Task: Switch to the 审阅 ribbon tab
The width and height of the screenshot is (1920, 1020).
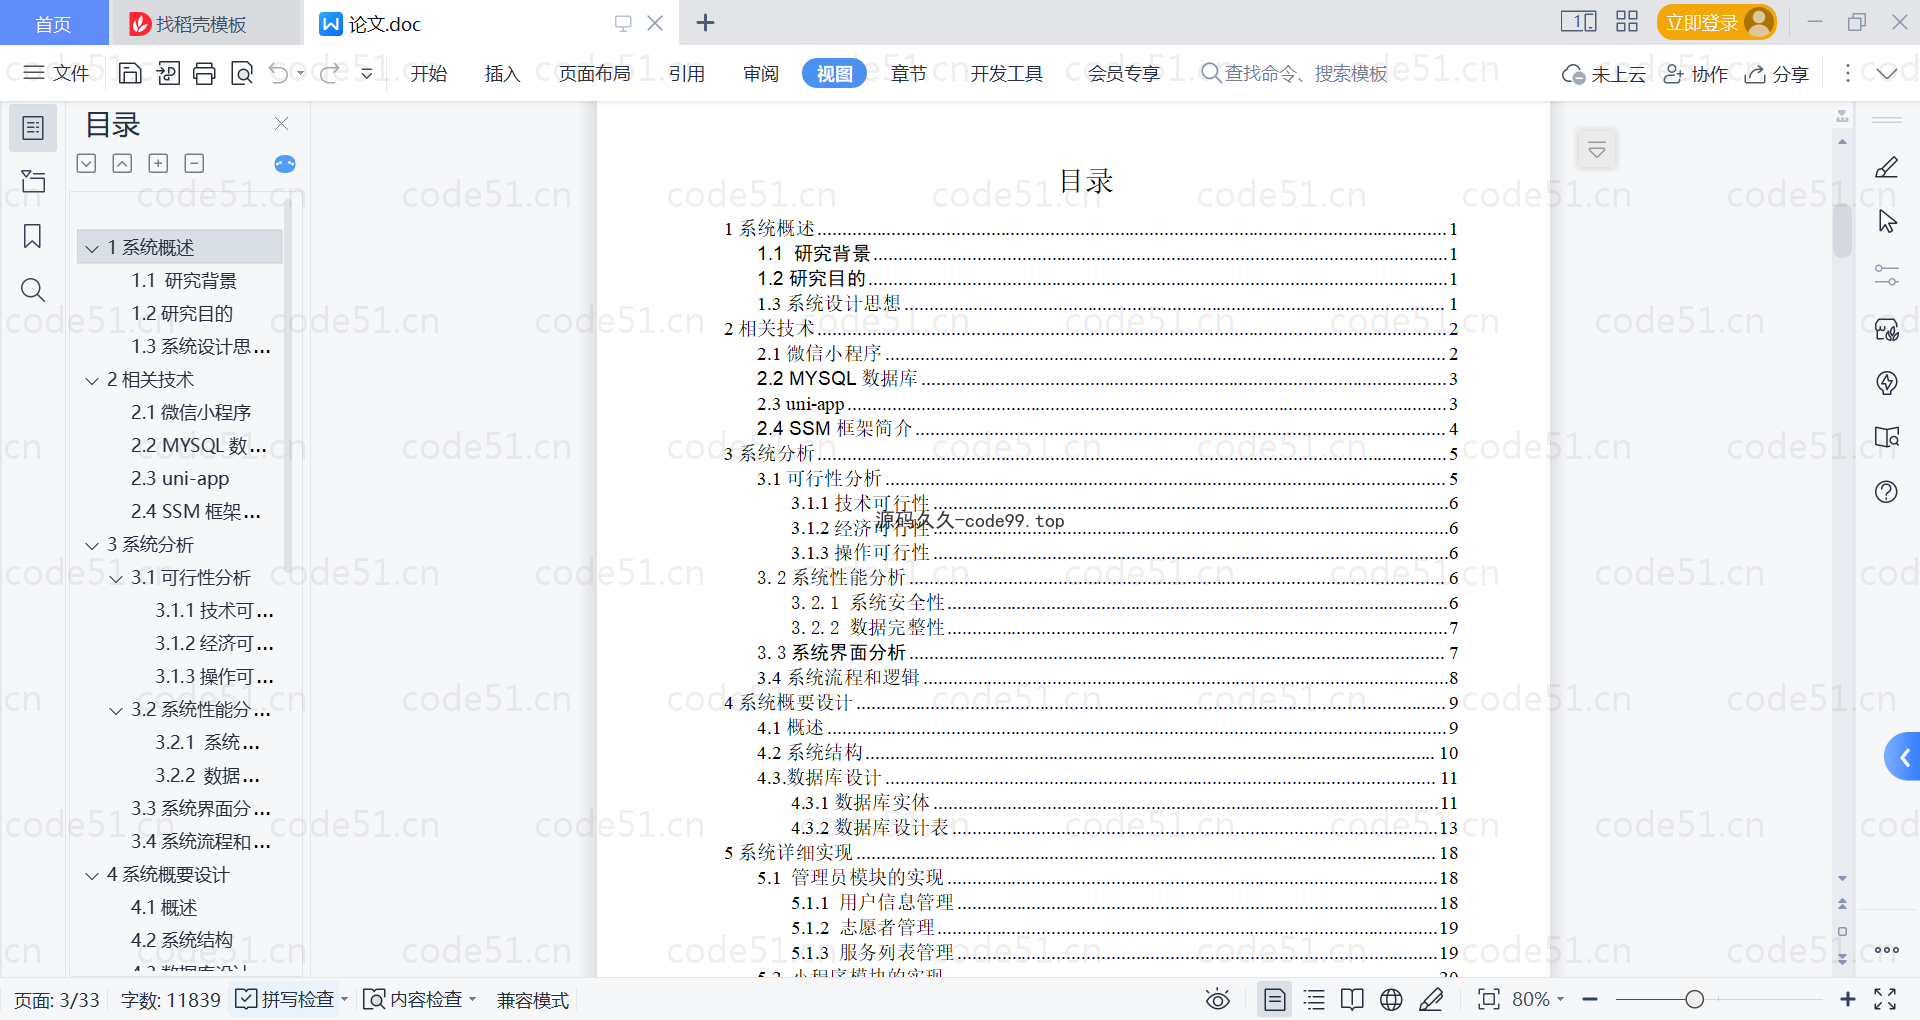Action: point(761,73)
